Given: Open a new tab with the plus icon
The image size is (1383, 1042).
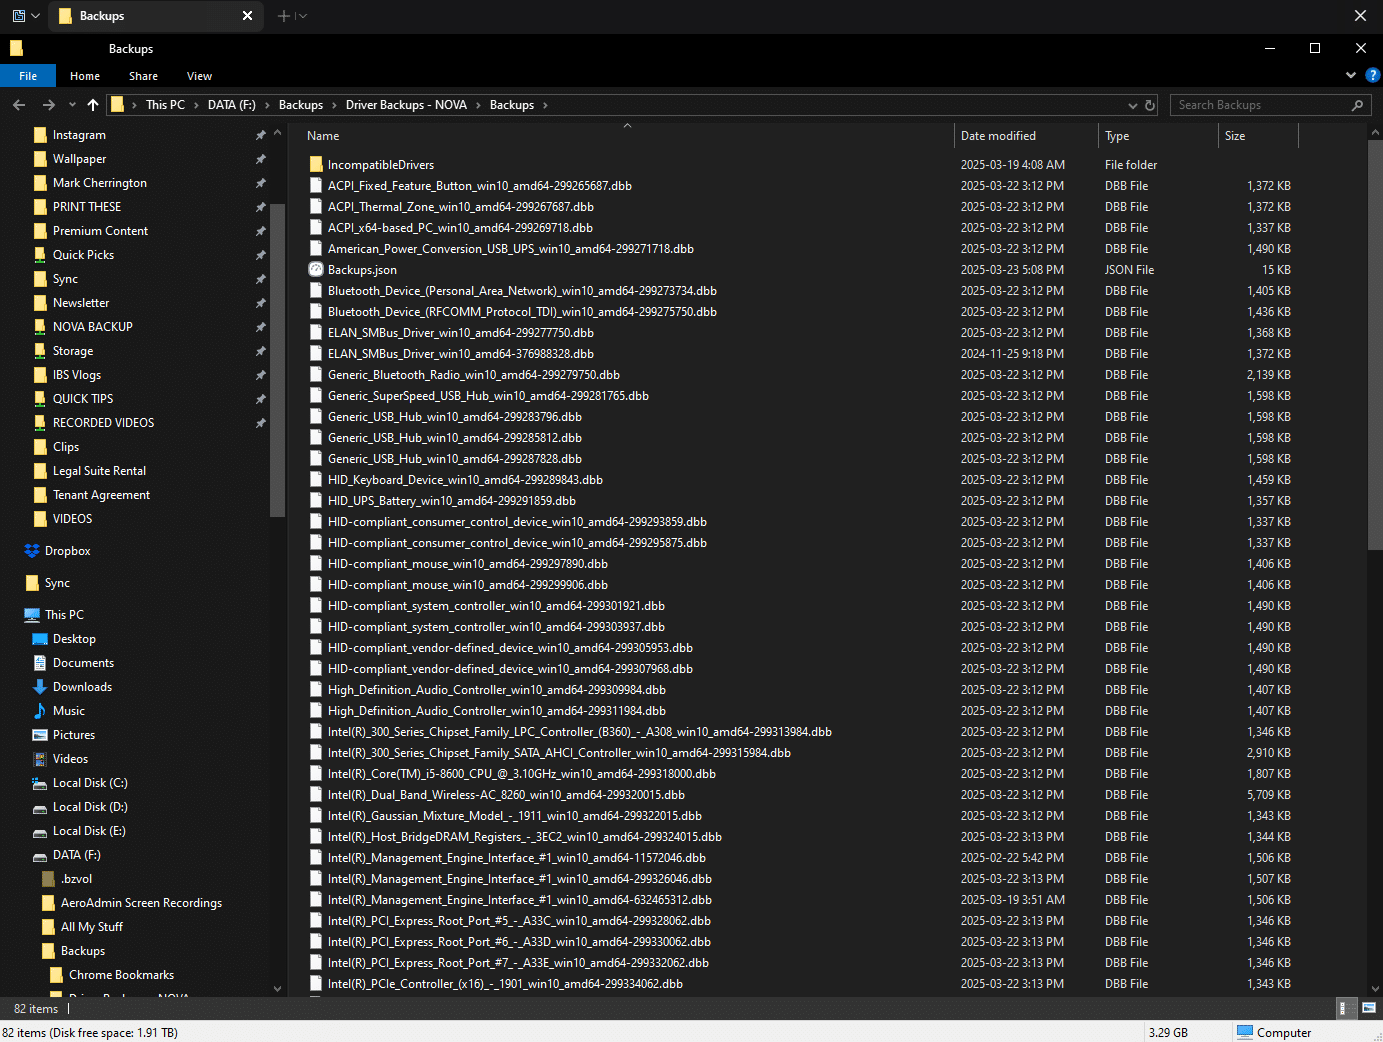Looking at the screenshot, I should (285, 15).
